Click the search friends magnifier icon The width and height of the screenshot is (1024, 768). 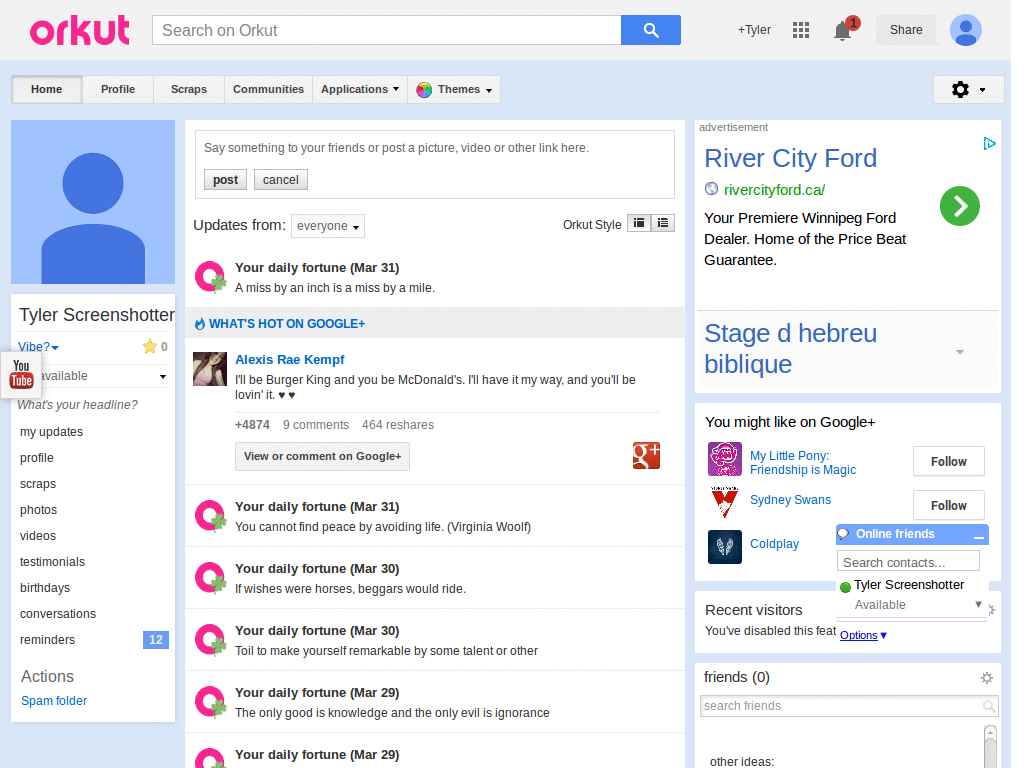989,706
